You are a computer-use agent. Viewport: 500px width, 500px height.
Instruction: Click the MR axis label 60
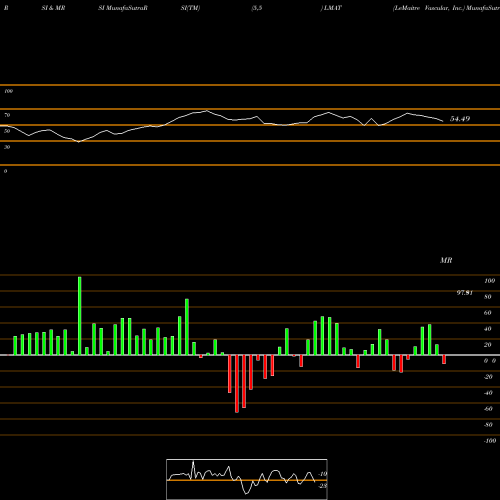[487, 313]
